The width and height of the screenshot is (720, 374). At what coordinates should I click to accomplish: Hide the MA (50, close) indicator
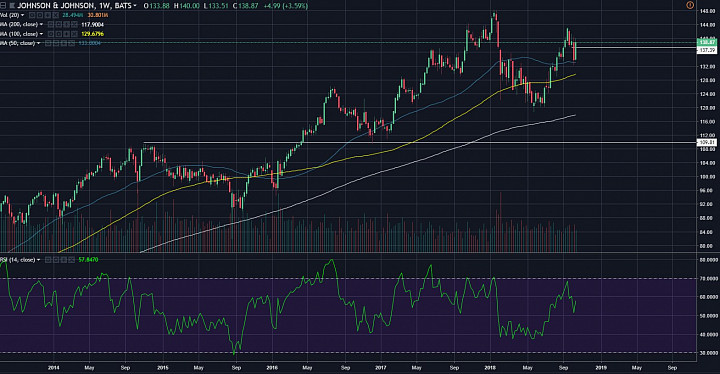tap(48, 43)
